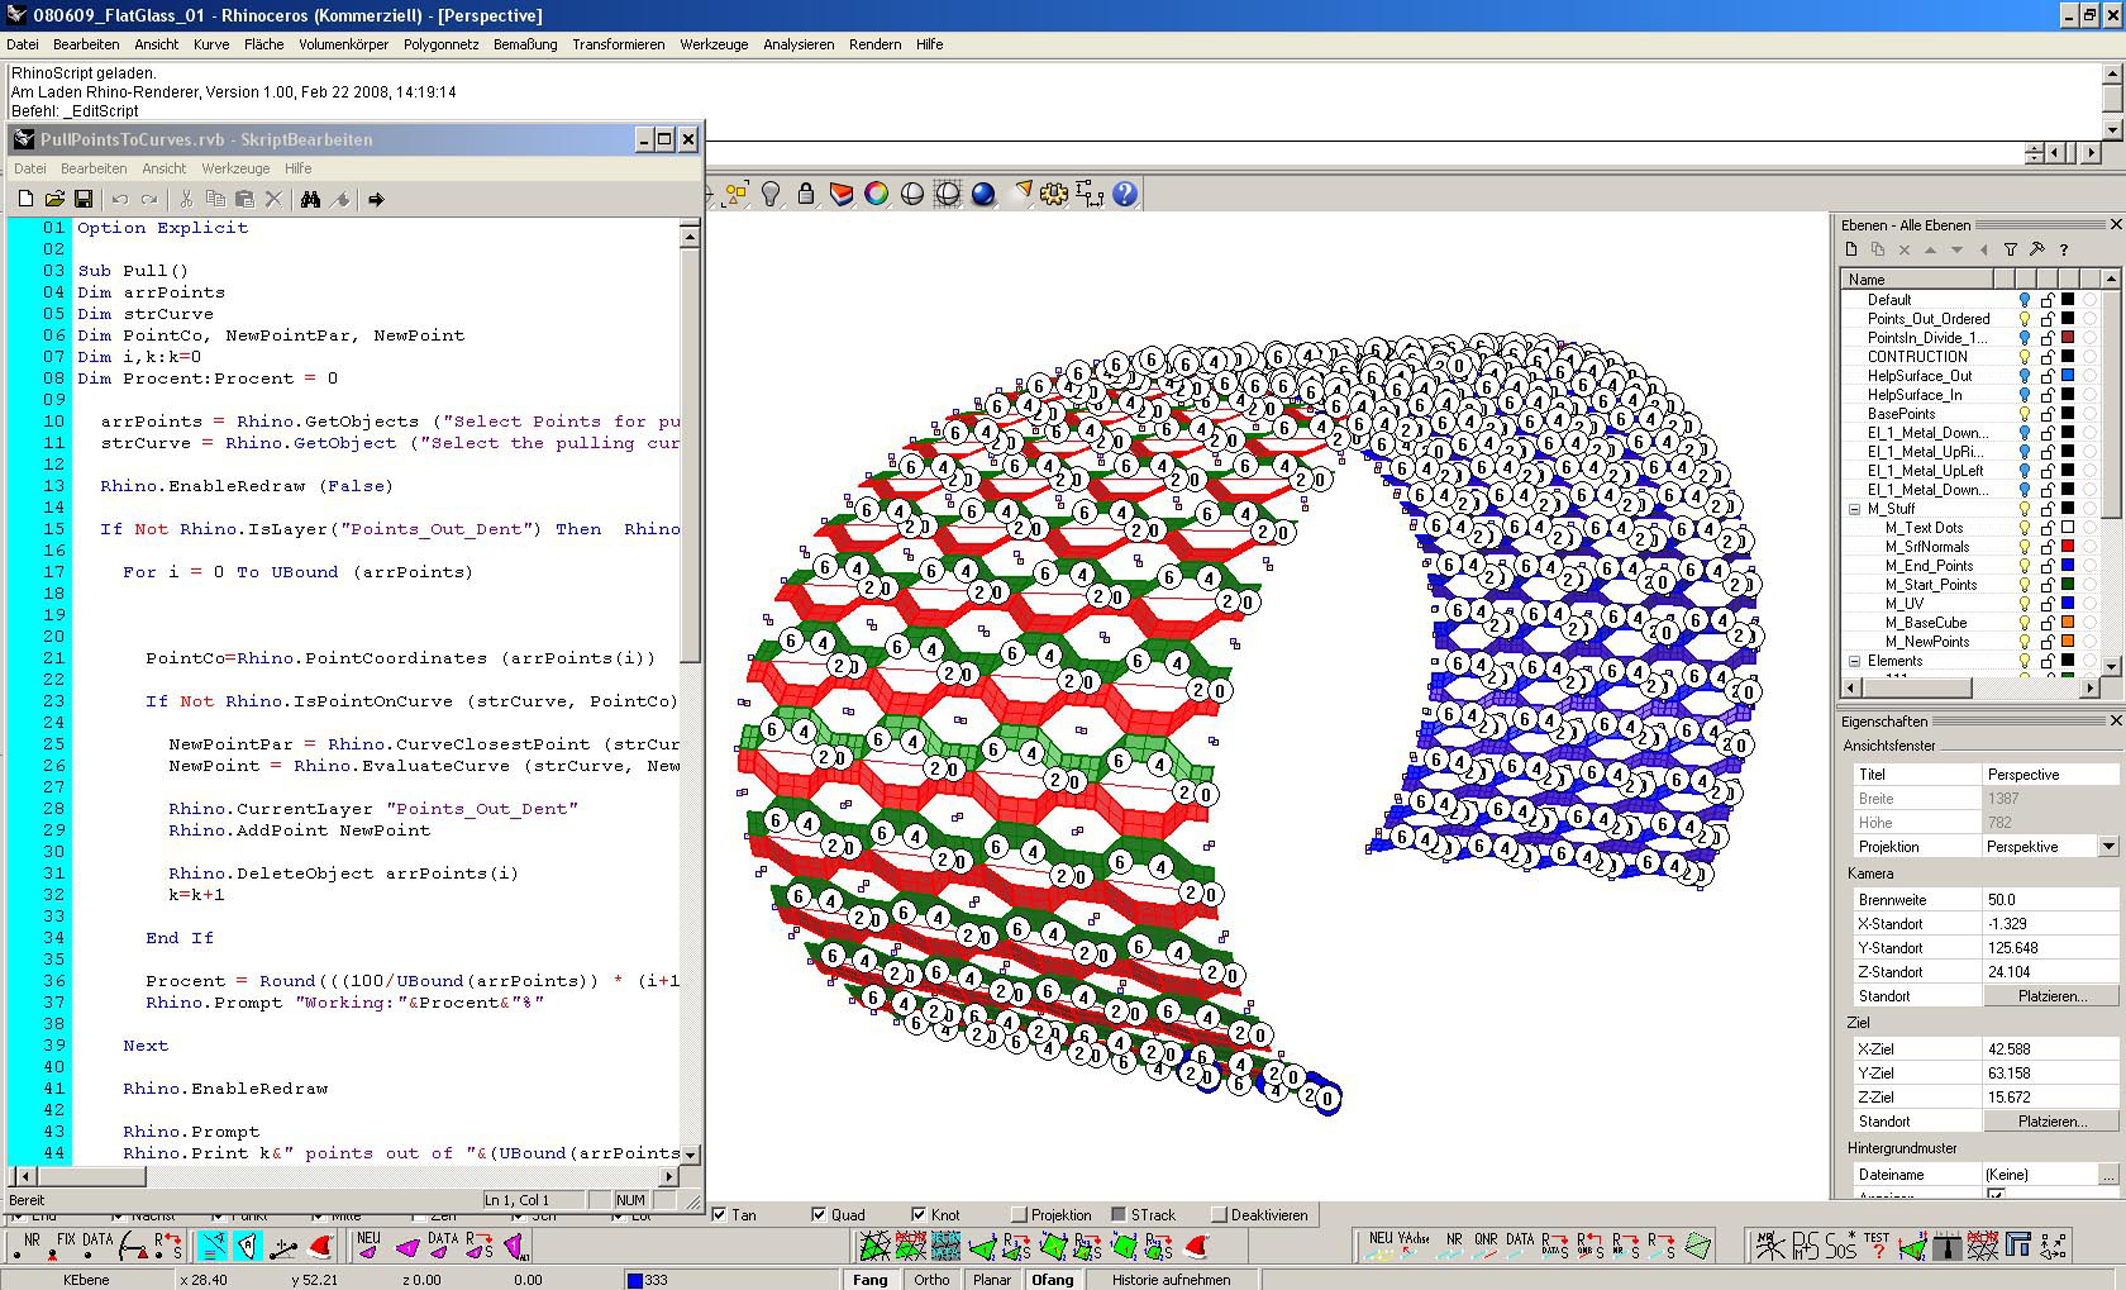Click the Find binoculars icon in script editor

coord(310,199)
